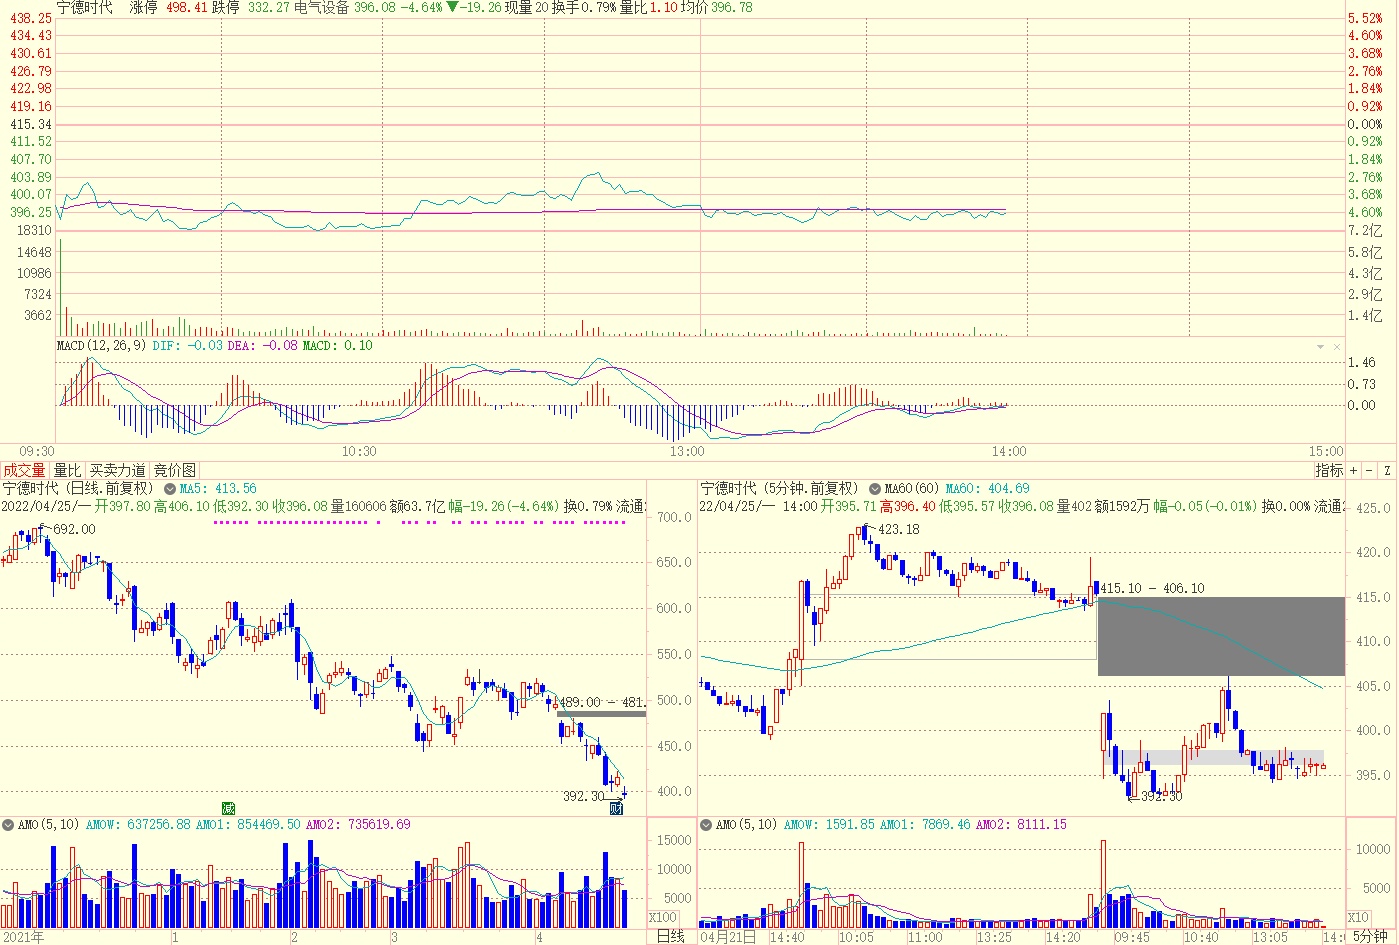The height and width of the screenshot is (945, 1399).
Task: Click the large gray gap rectangle
Action: pyautogui.click(x=1221, y=636)
